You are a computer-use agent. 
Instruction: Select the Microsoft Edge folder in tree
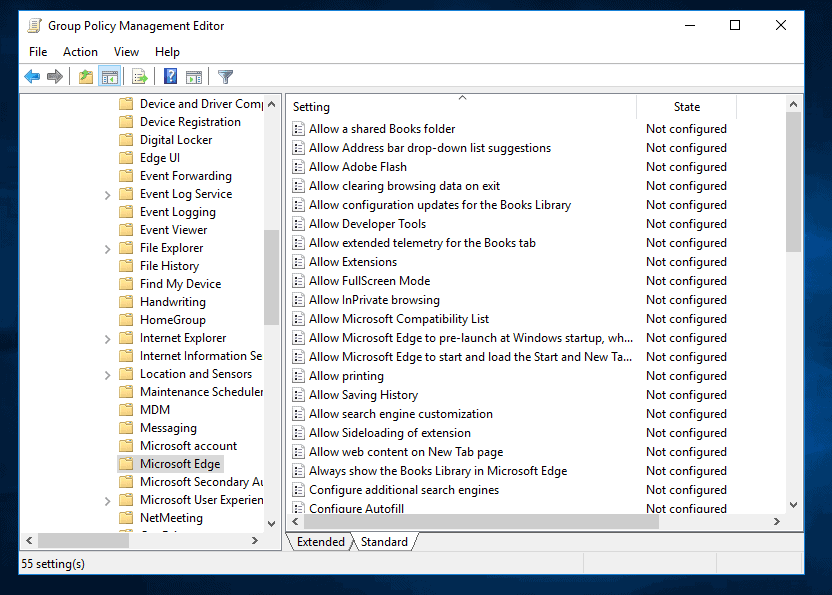[180, 464]
